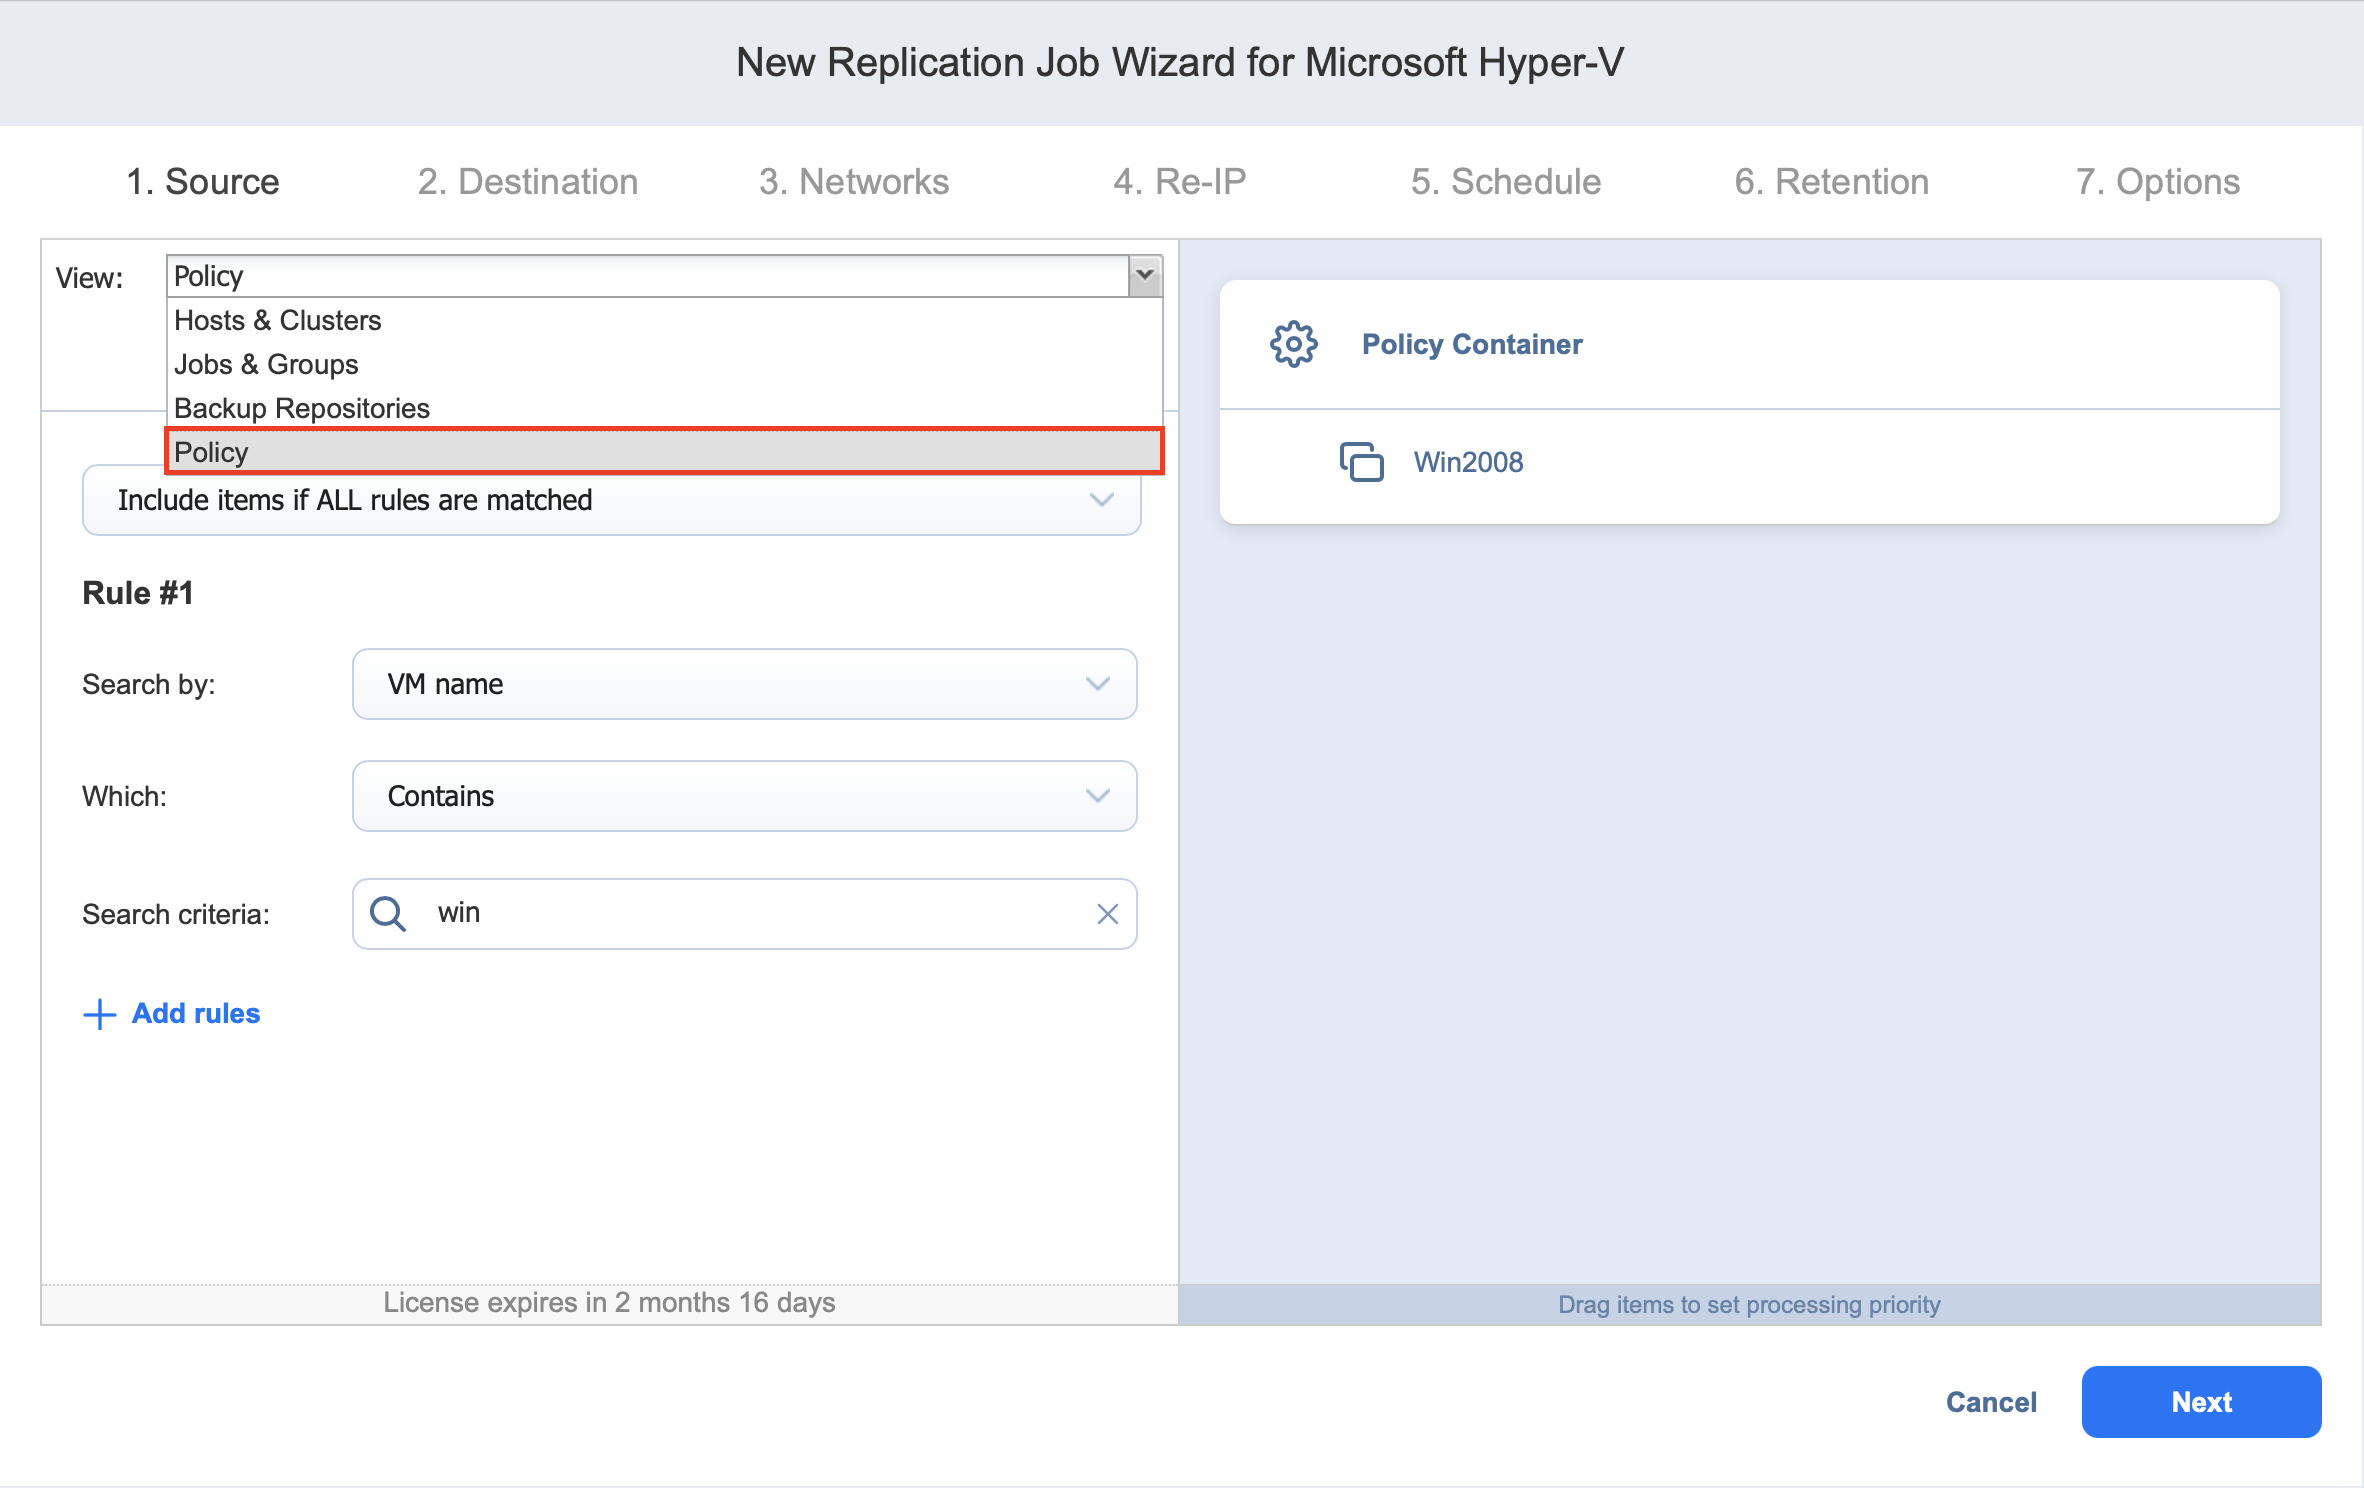
Task: Expand the Include items rule dropdown
Action: pyautogui.click(x=1101, y=500)
